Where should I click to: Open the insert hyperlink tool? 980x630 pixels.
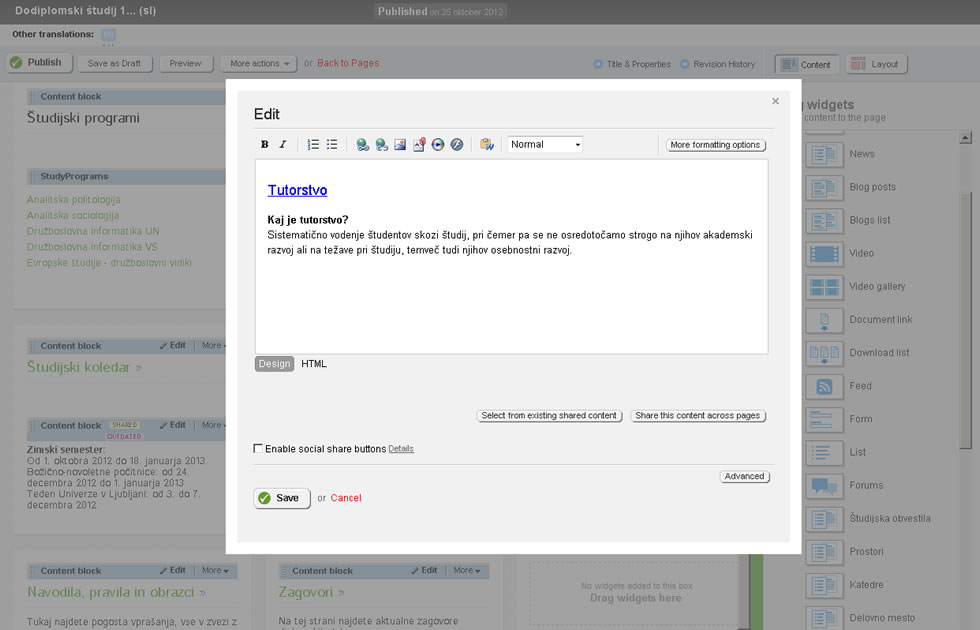(363, 145)
